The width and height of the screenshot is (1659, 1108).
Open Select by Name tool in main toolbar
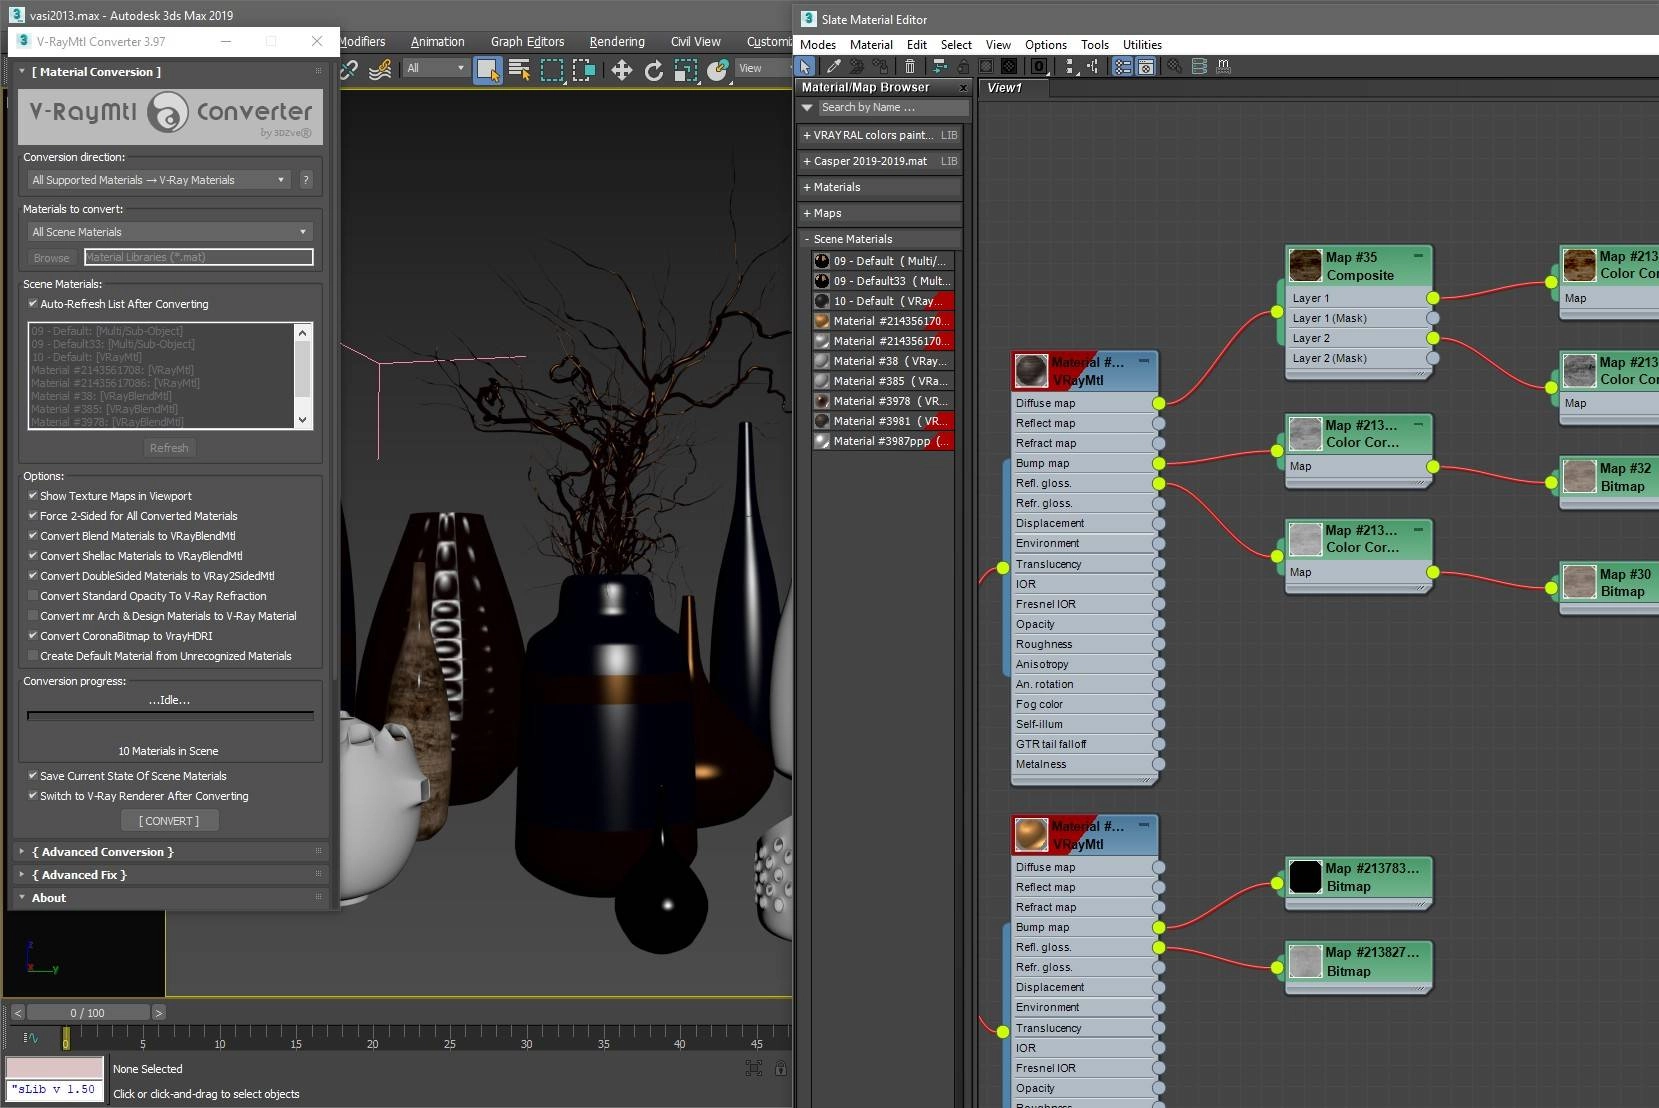(519, 69)
